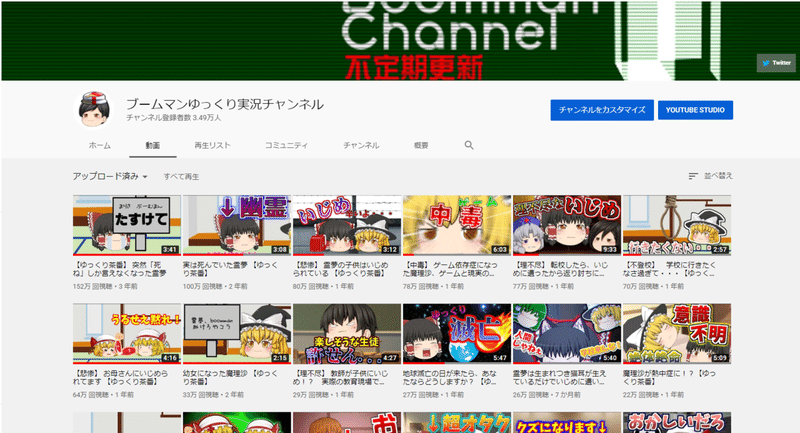Open the 行きたくない video thumbnail
The height and width of the screenshot is (433, 800).
click(677, 225)
